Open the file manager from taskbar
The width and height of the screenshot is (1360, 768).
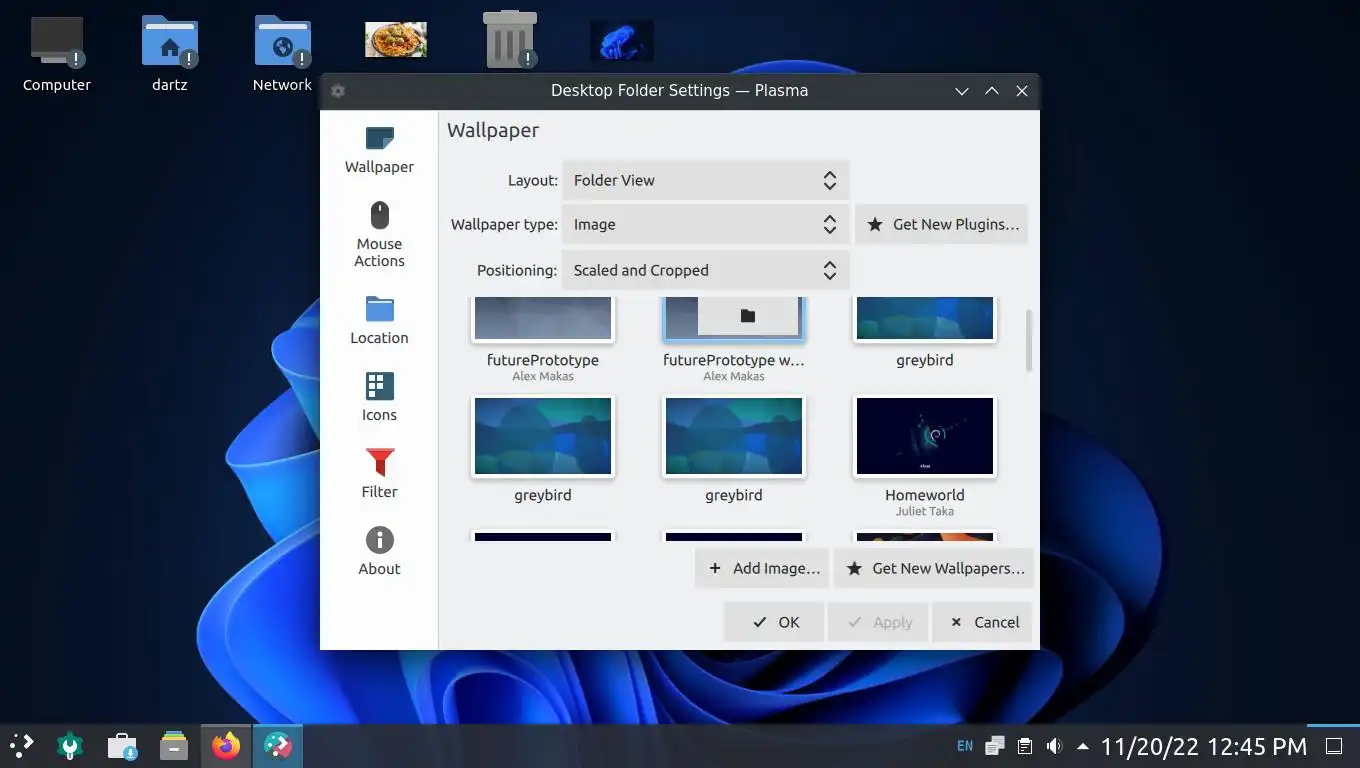[x=174, y=745]
